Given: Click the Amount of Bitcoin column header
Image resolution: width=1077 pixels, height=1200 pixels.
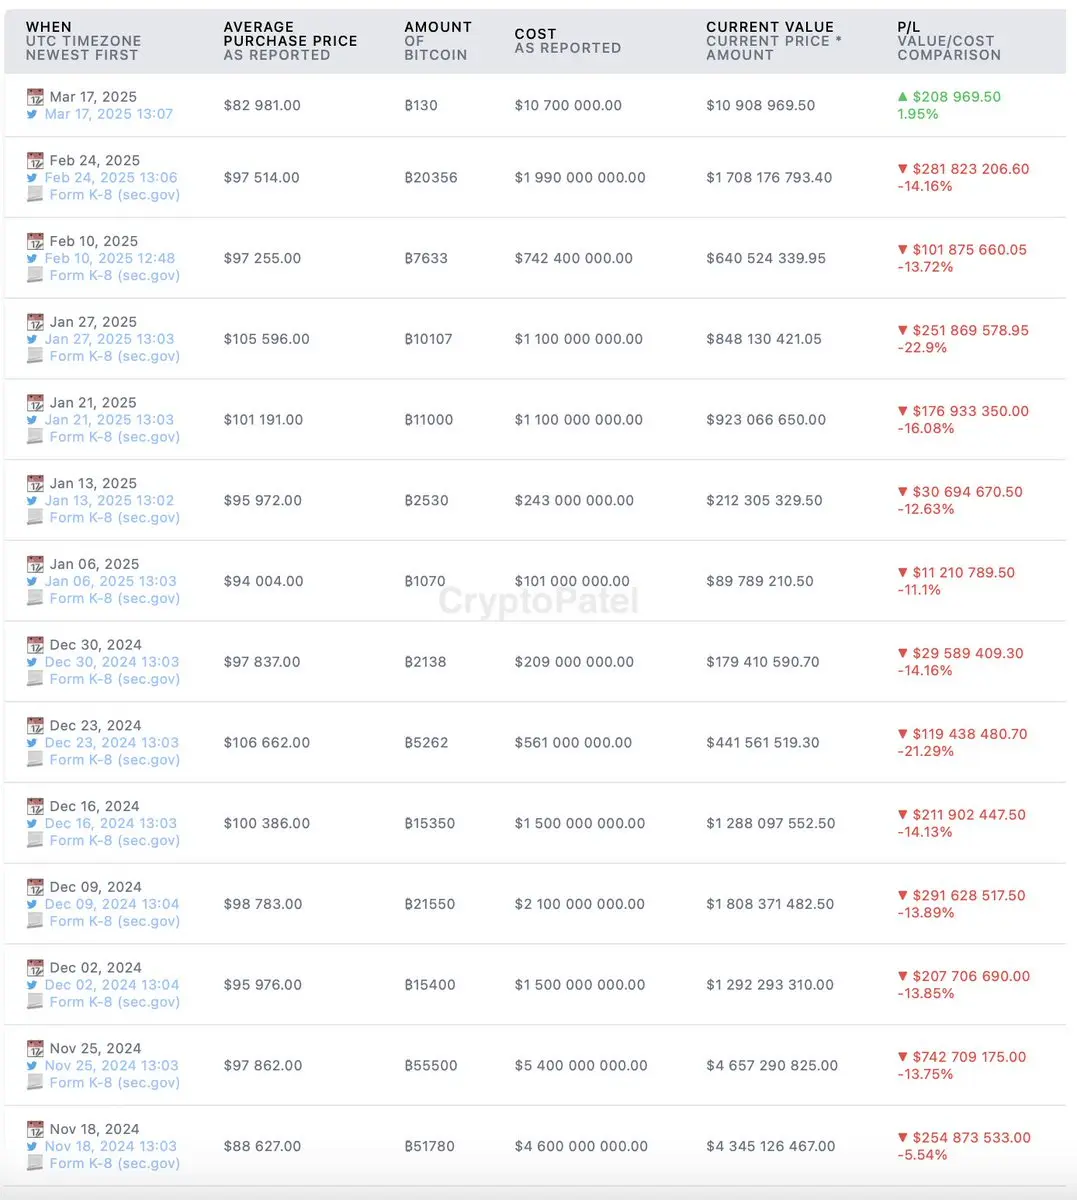Looking at the screenshot, I should pyautogui.click(x=437, y=41).
